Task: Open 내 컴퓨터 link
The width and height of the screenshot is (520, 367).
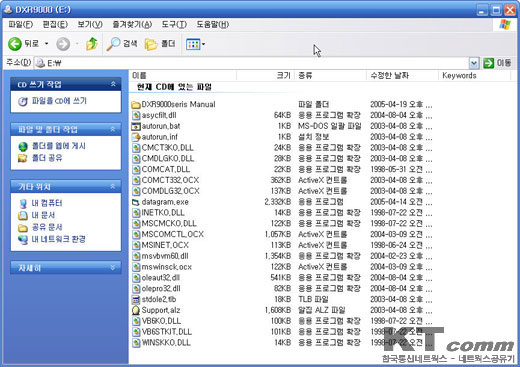Action: coord(47,203)
